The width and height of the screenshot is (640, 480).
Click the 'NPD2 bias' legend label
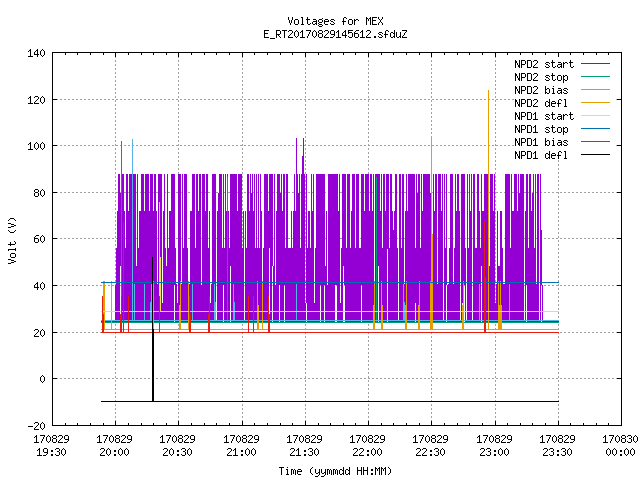click(x=541, y=90)
